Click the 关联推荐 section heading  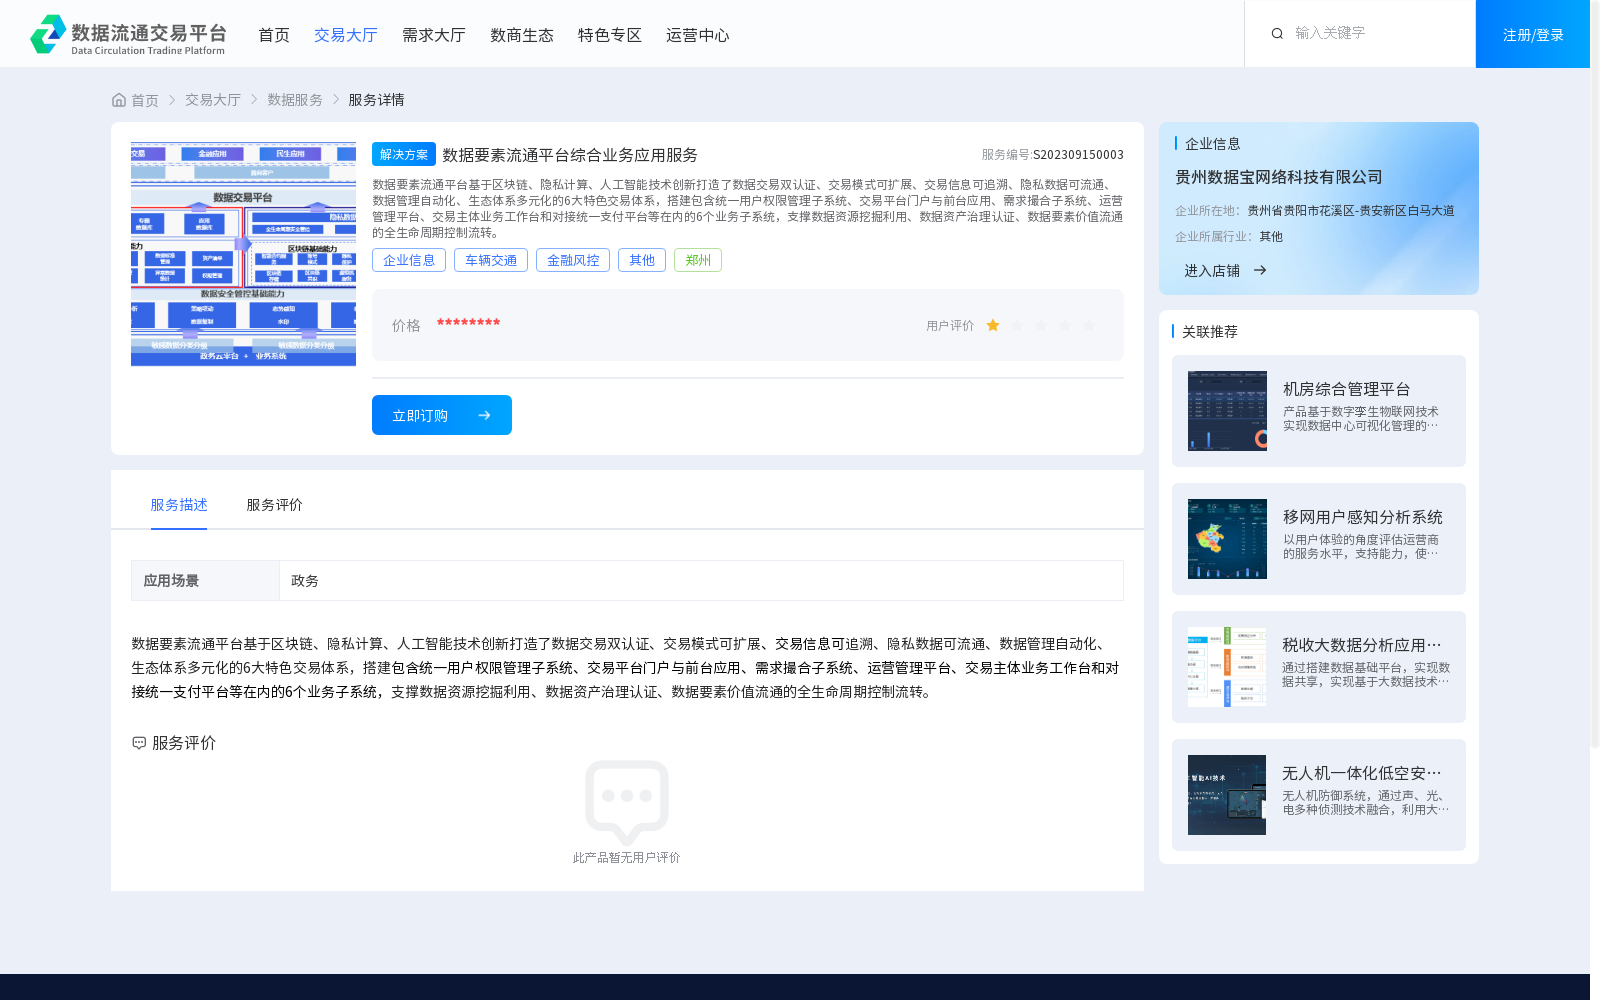coord(1210,331)
